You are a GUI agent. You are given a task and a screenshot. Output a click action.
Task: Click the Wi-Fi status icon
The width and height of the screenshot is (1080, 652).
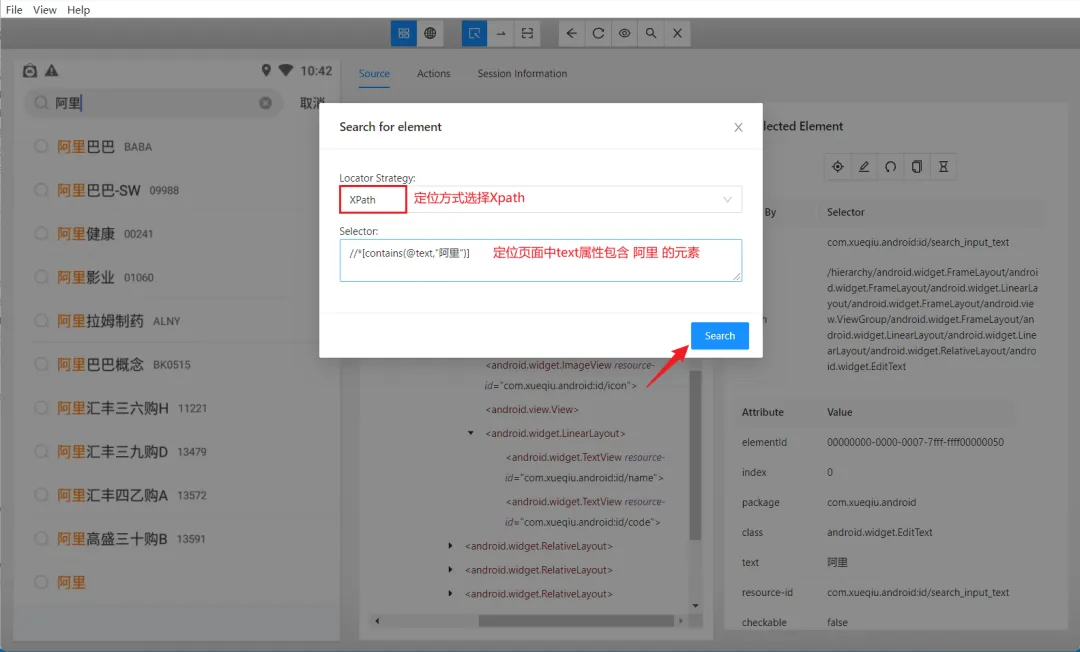[x=286, y=70]
